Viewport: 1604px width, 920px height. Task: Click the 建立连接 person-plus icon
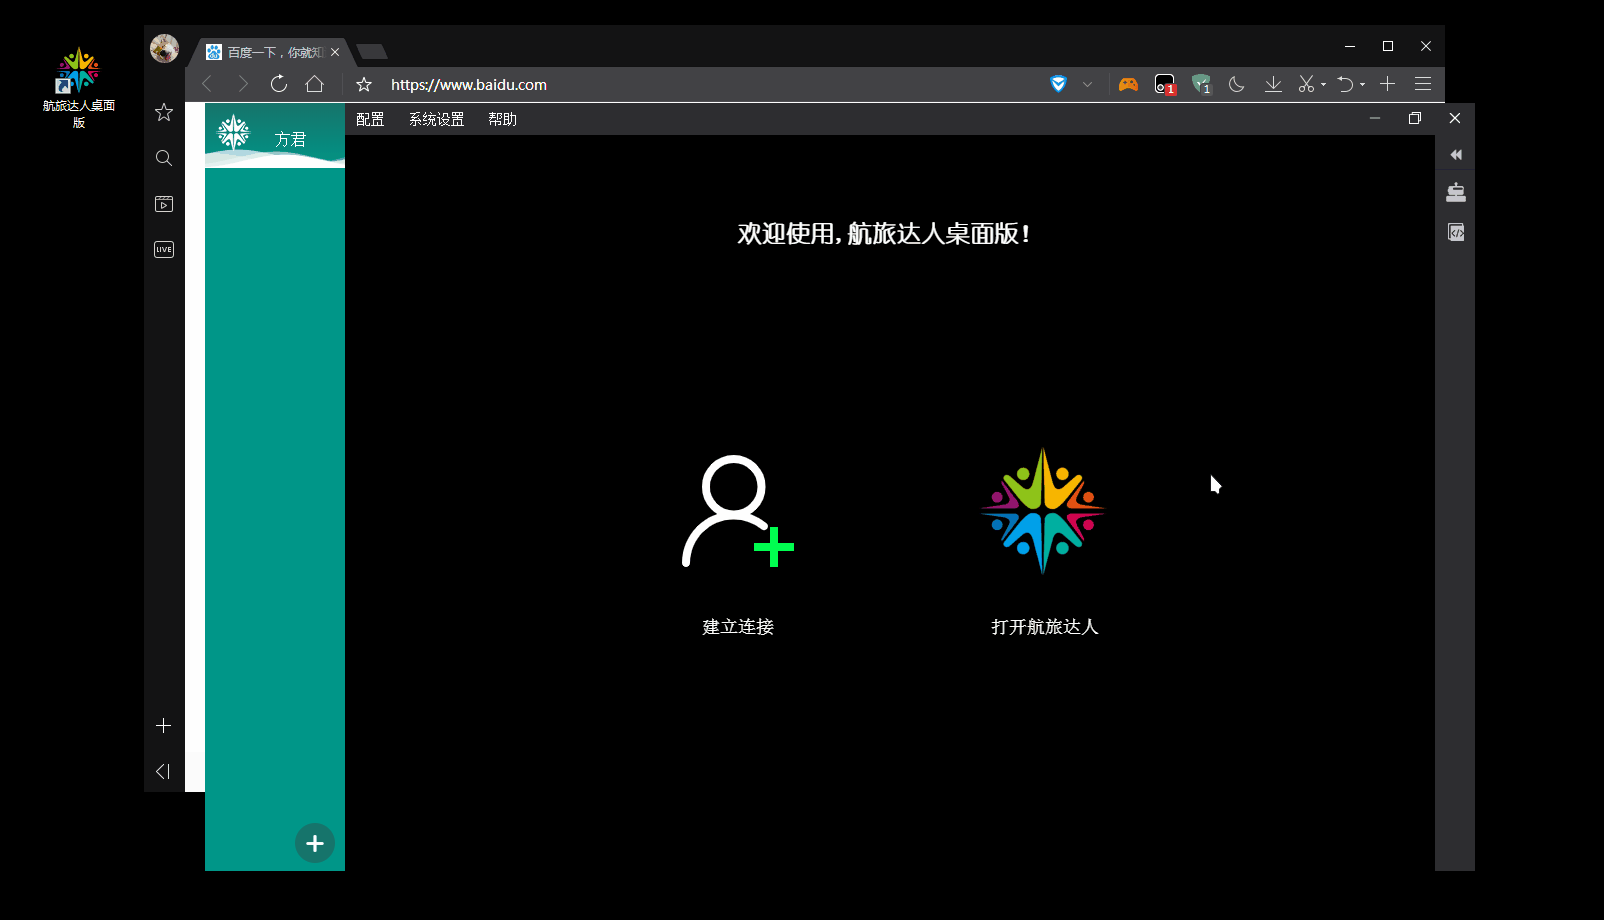coord(738,511)
